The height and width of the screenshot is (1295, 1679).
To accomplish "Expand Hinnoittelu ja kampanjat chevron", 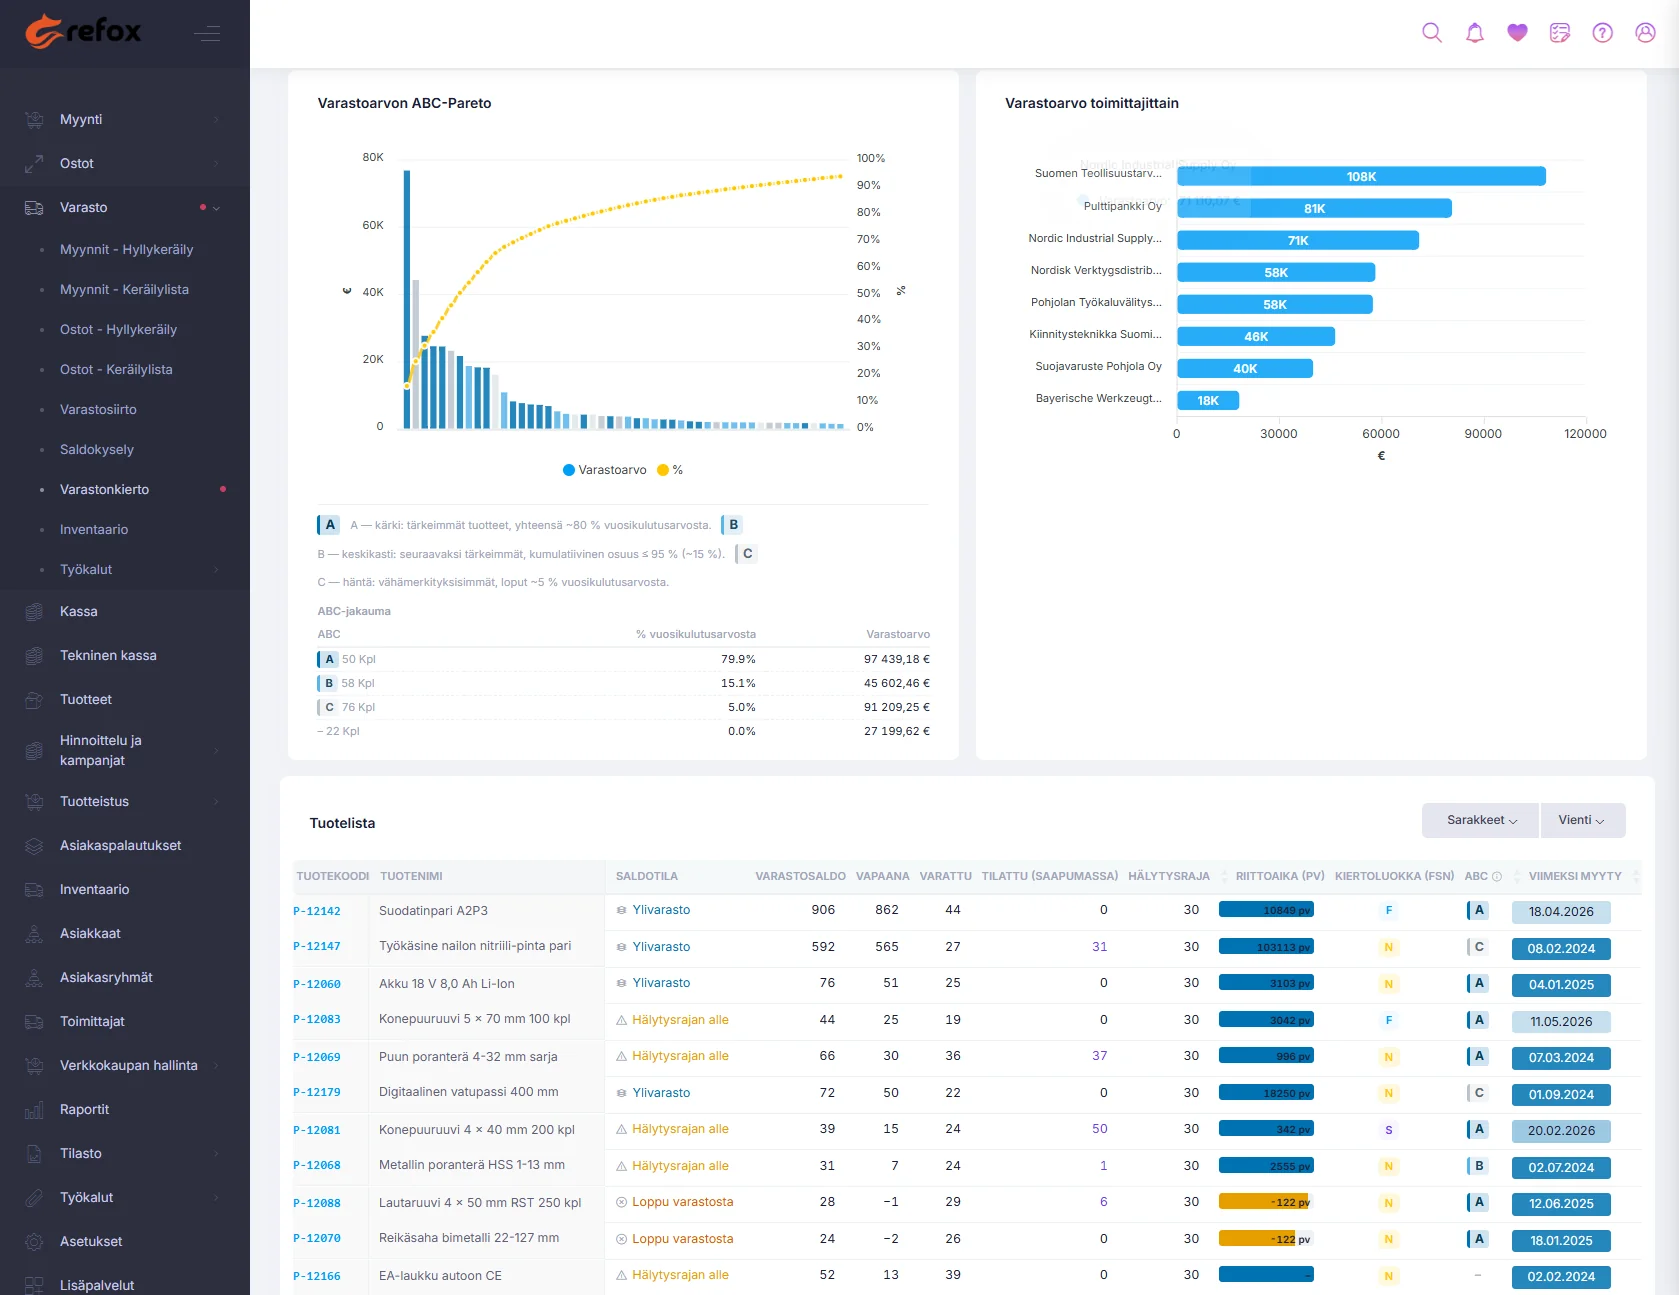I will point(216,751).
